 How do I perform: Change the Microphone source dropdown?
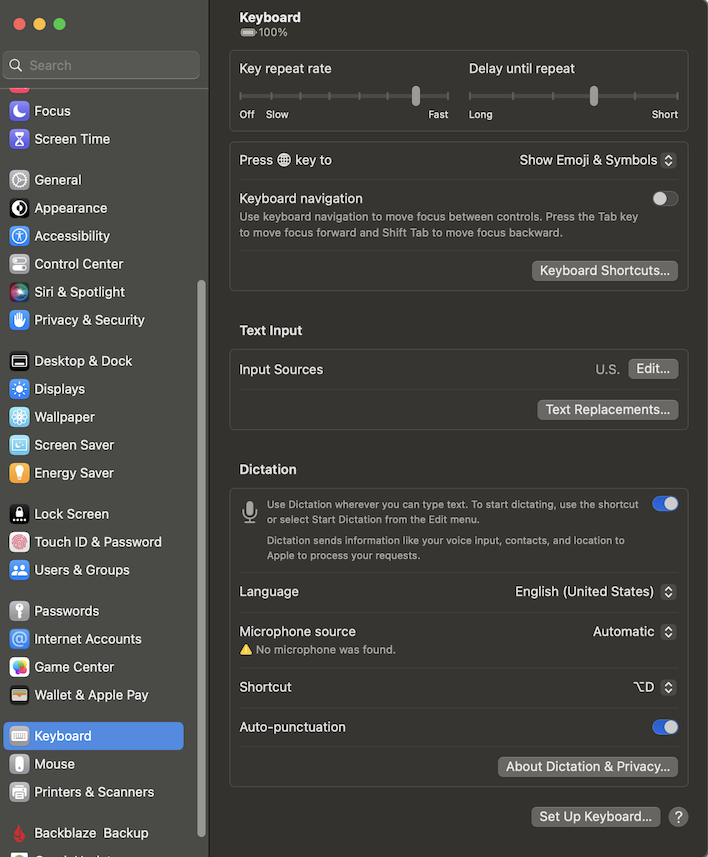tap(633, 631)
